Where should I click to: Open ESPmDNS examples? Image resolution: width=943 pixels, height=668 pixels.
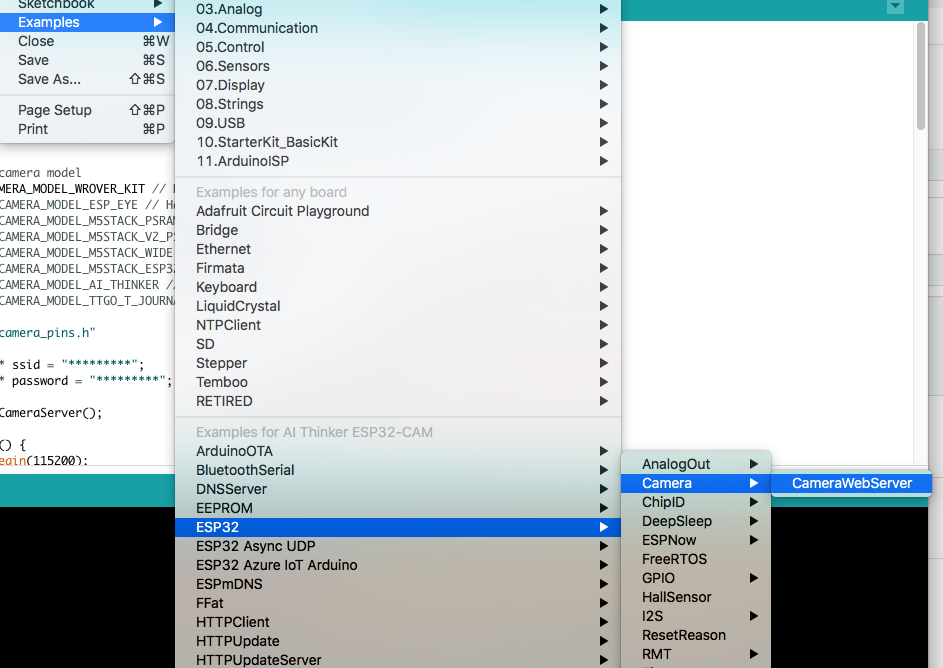(398, 584)
